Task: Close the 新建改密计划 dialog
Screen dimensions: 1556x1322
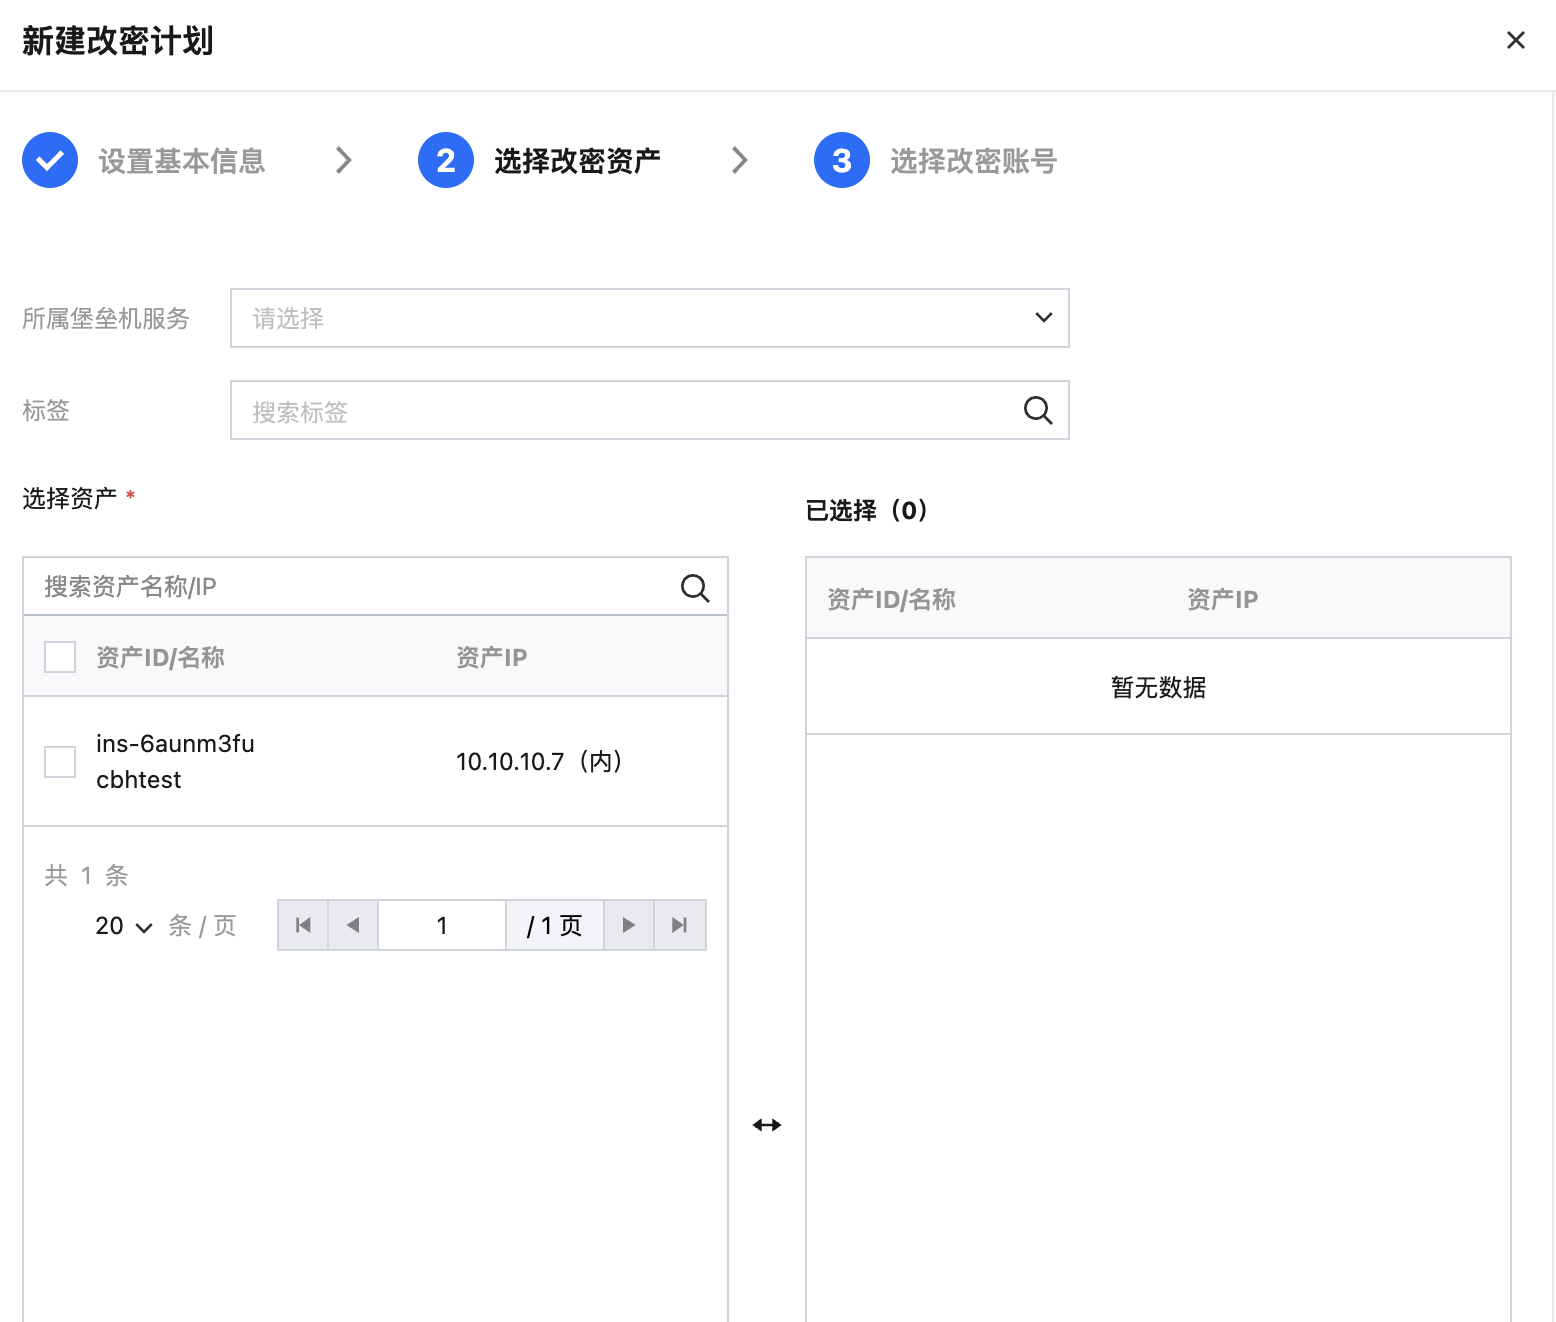Action: [1515, 40]
